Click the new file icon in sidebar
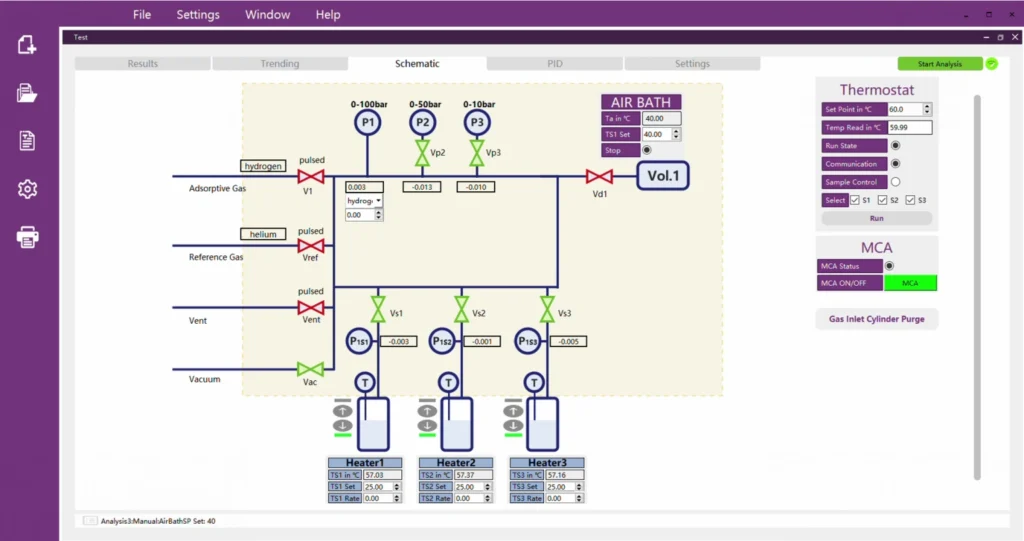1024x541 pixels. point(27,45)
